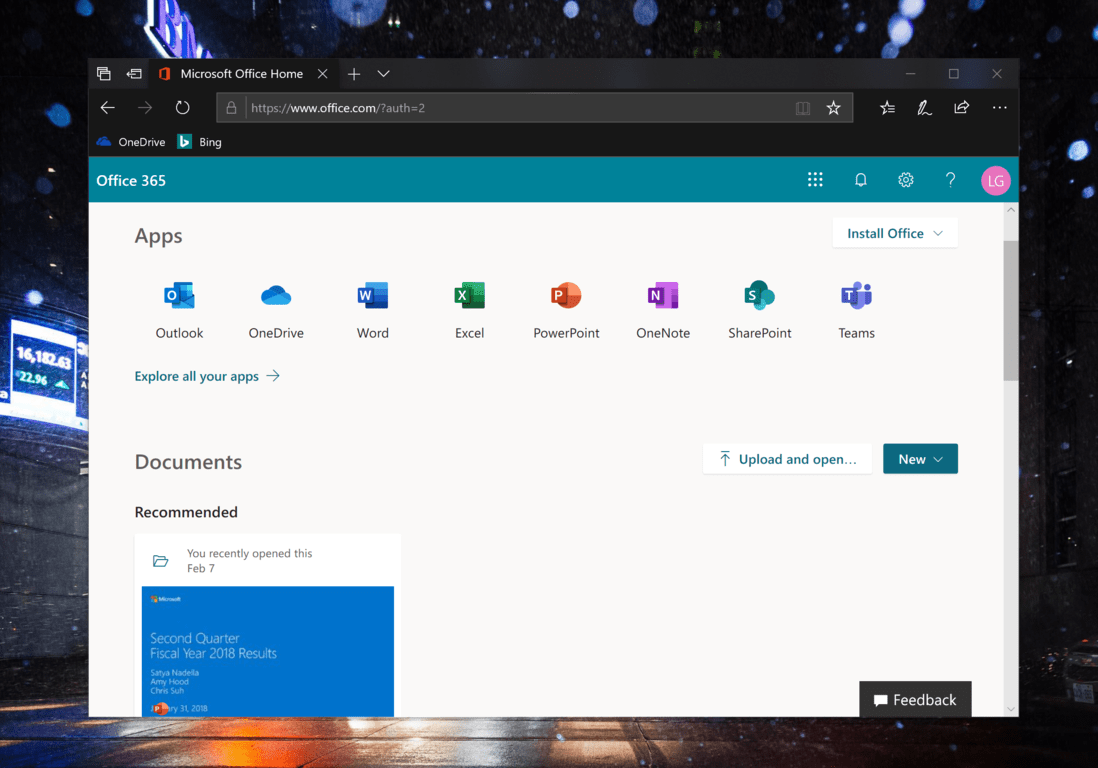Open the New document dropdown
The height and width of the screenshot is (768, 1098).
click(x=920, y=458)
